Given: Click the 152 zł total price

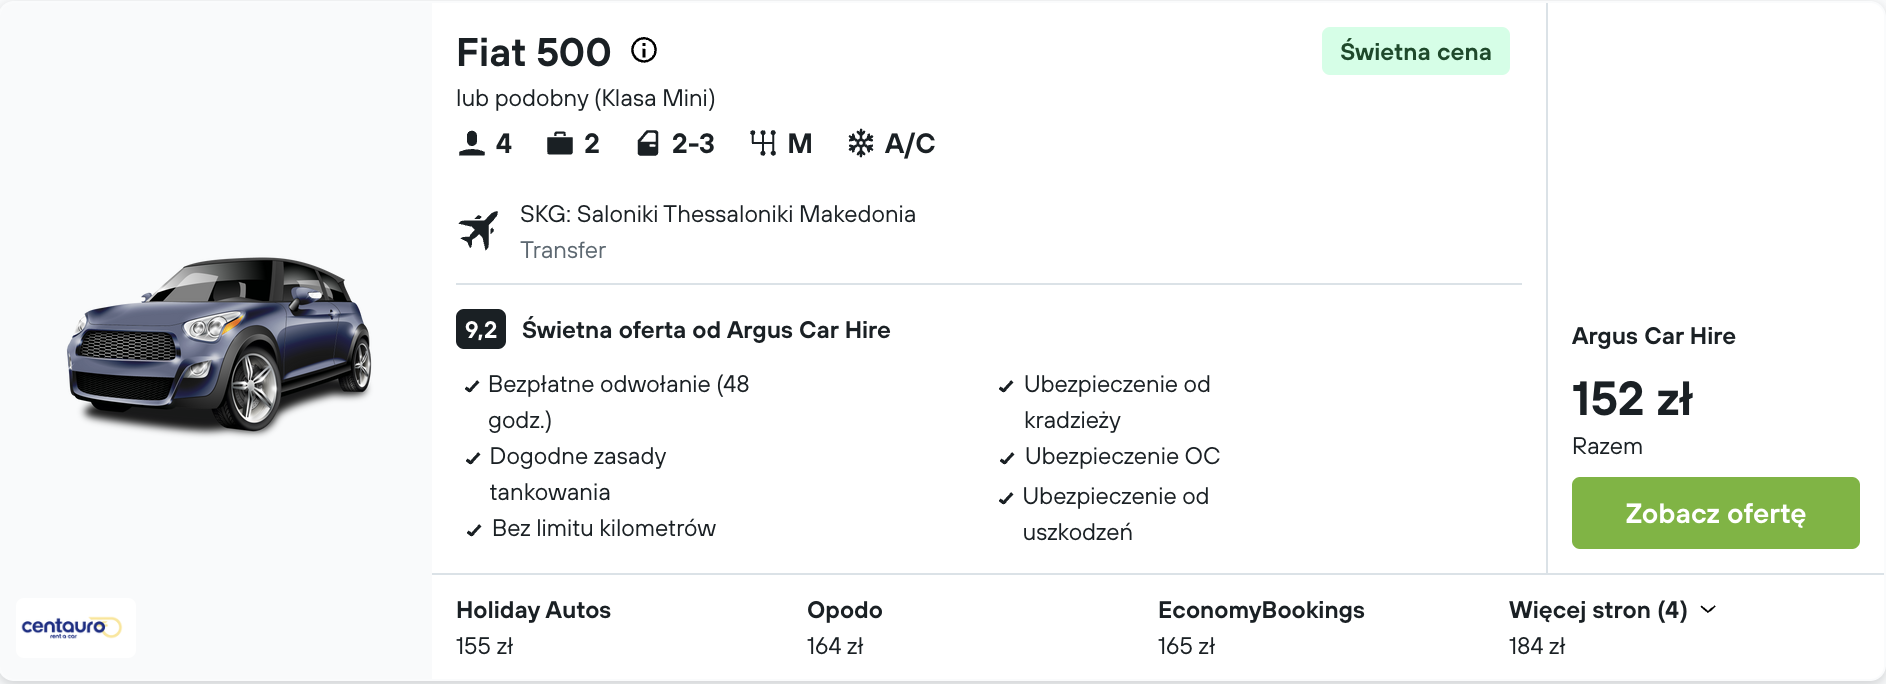Looking at the screenshot, I should (x=1632, y=399).
